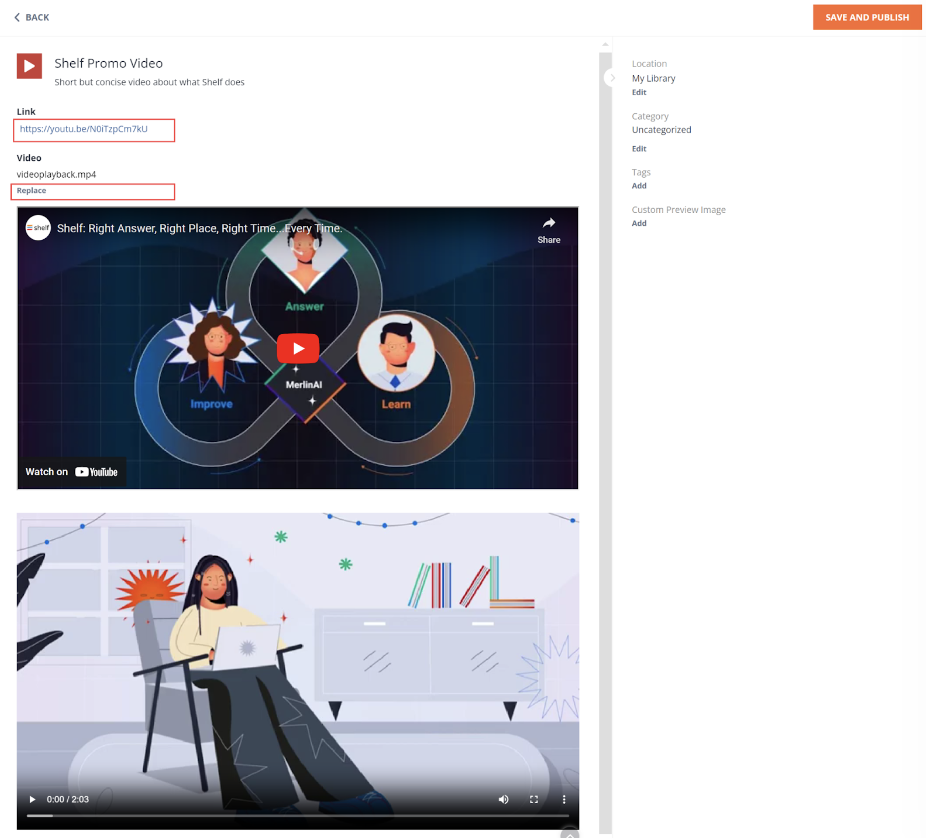Click the Uncategorized category text

coord(661,130)
